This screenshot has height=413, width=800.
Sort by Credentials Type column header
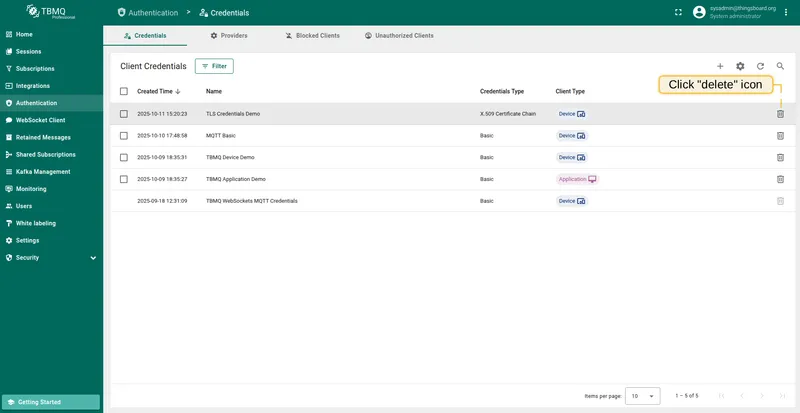point(502,91)
